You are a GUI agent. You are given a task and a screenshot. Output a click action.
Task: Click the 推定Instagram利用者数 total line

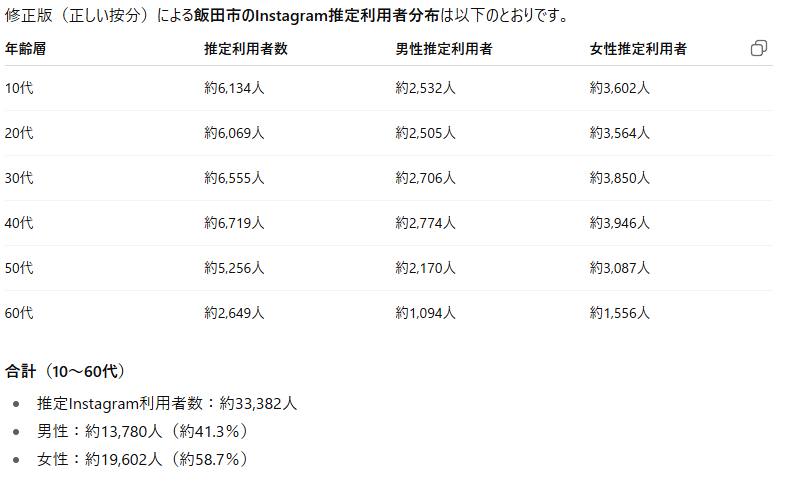tap(167, 404)
